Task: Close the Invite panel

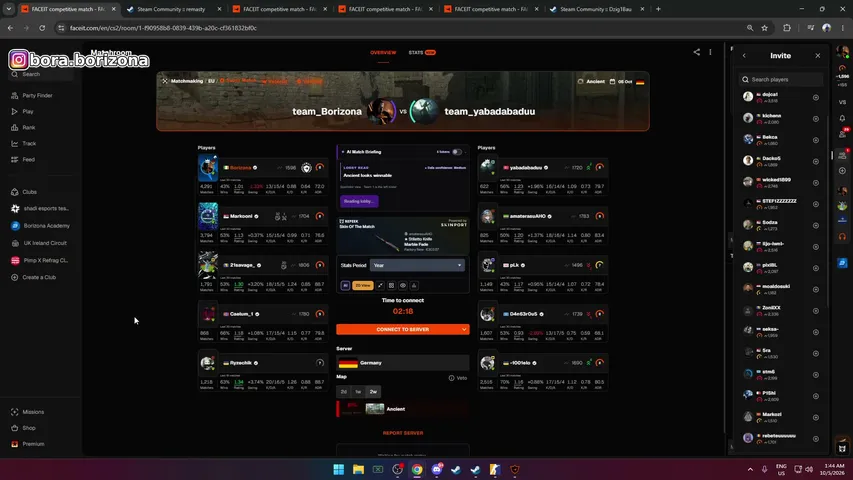Action: click(x=818, y=56)
